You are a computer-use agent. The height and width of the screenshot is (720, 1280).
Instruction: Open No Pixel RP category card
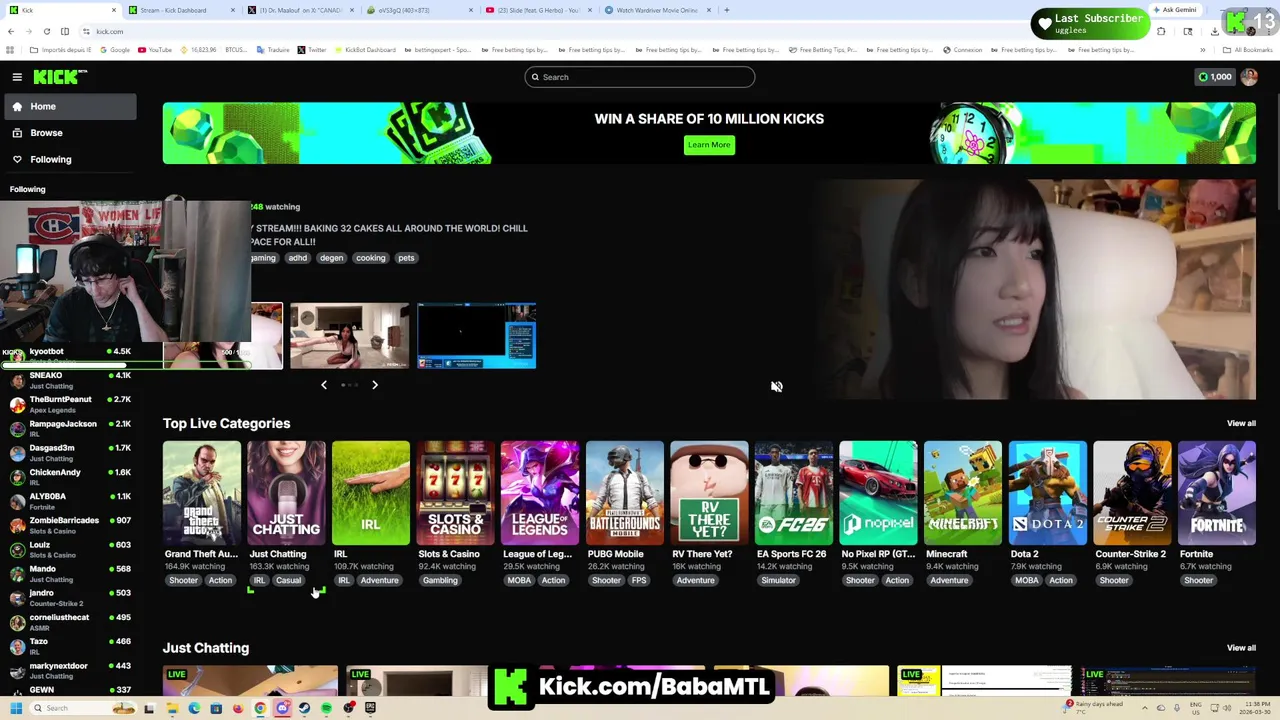pos(878,493)
